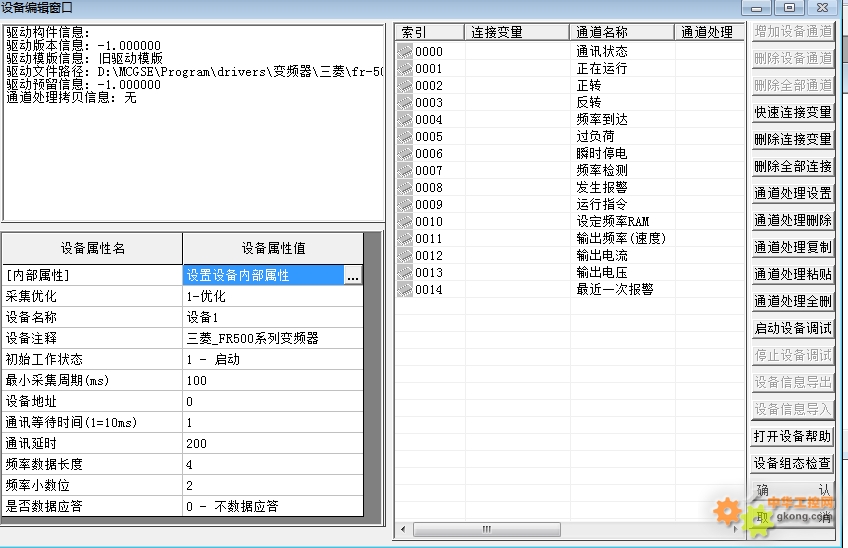848x548 pixels.
Task: Click the channel list horizontal scrollbar
Action: point(570,529)
